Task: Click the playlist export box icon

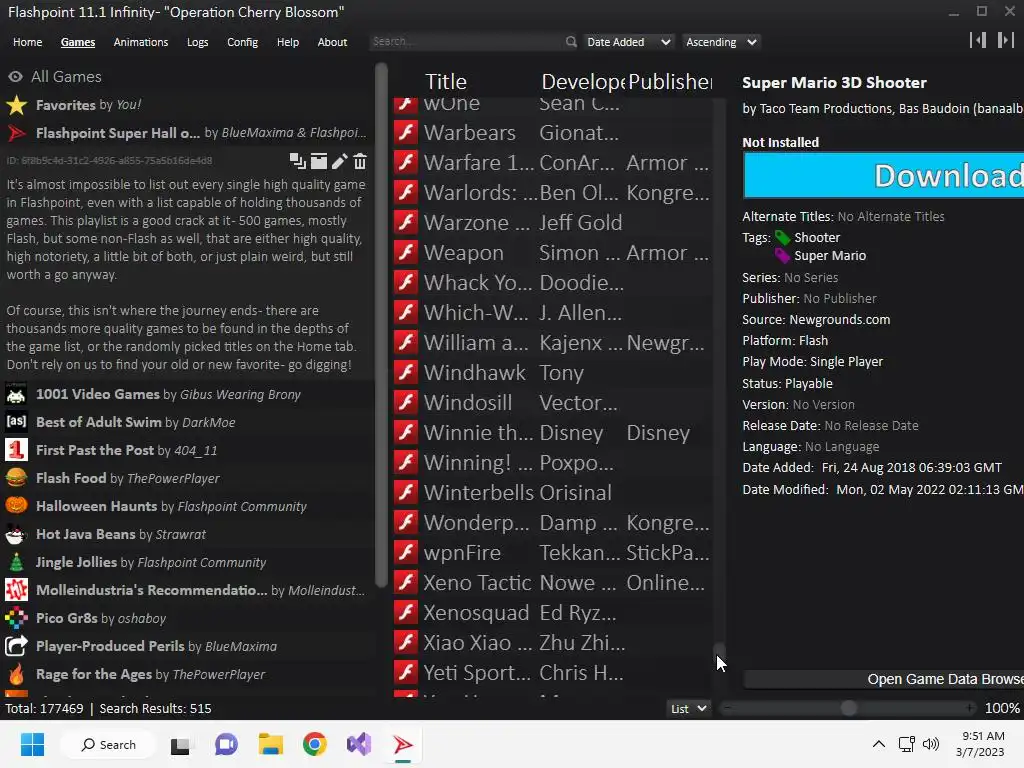Action: [x=319, y=161]
